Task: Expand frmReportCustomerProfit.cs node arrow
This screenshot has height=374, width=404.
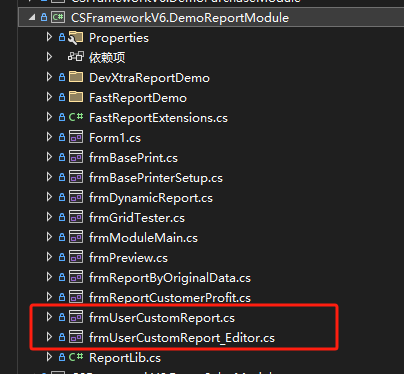Action: (x=49, y=297)
